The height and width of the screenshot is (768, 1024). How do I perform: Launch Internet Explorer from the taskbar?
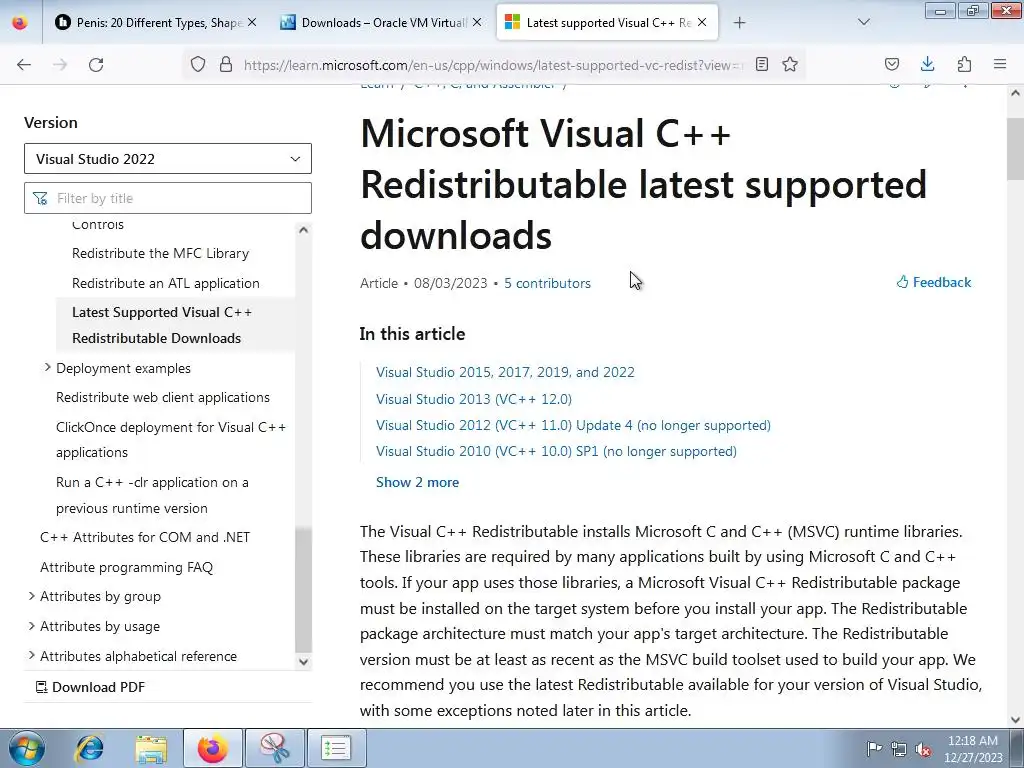click(x=89, y=748)
